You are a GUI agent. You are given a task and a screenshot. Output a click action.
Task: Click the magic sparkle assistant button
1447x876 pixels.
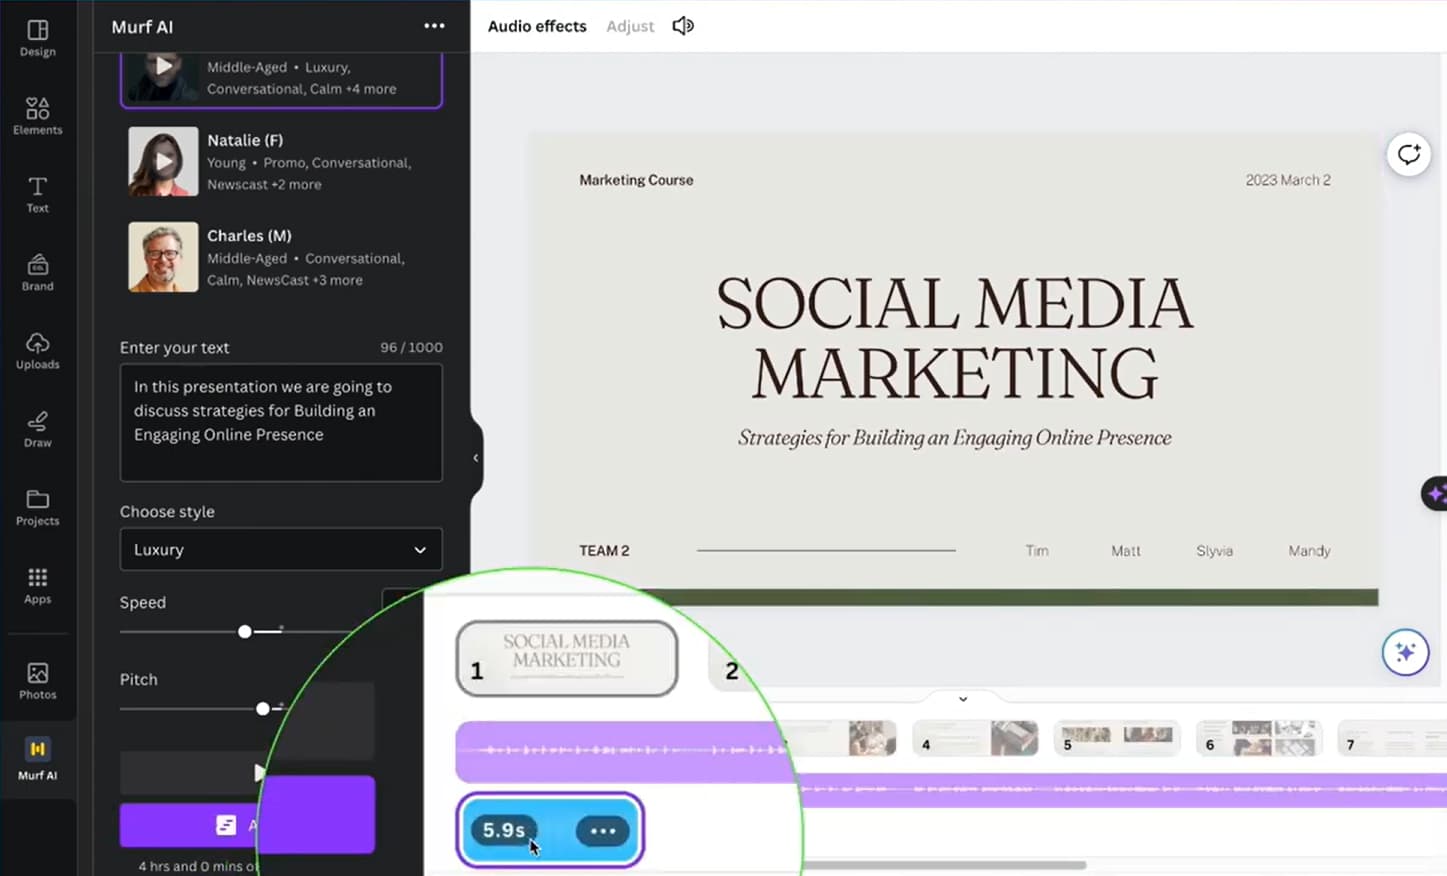tap(1405, 653)
